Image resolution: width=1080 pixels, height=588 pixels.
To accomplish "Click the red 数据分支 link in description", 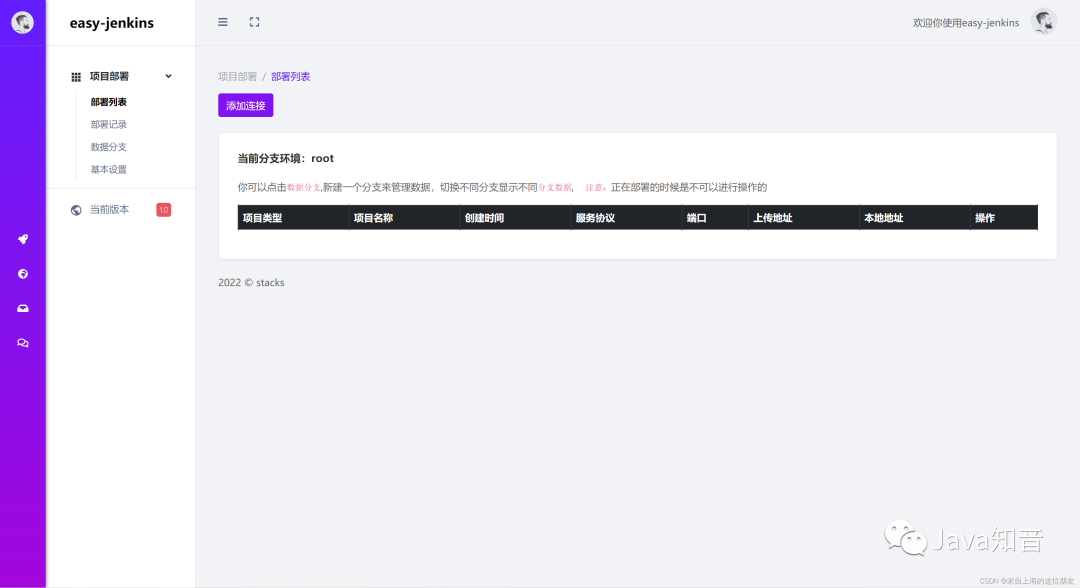I will pyautogui.click(x=303, y=187).
